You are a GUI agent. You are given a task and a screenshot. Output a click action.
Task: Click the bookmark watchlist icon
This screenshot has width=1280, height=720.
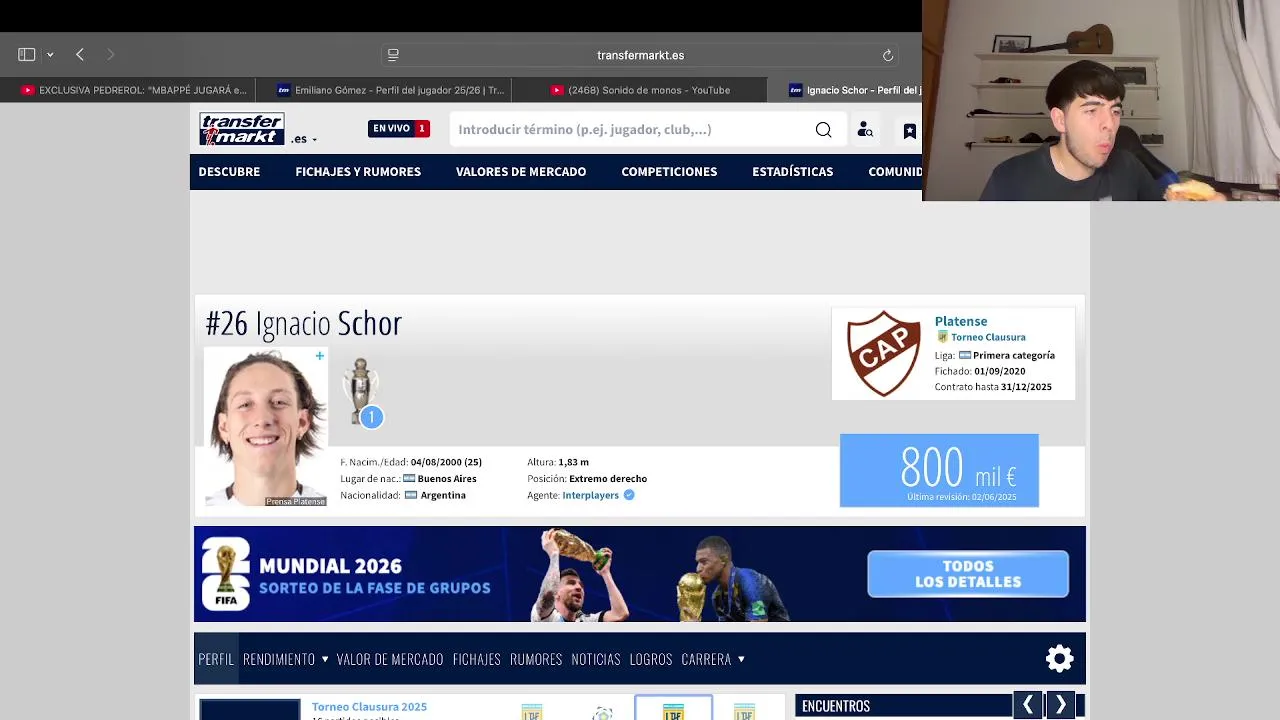pos(909,130)
